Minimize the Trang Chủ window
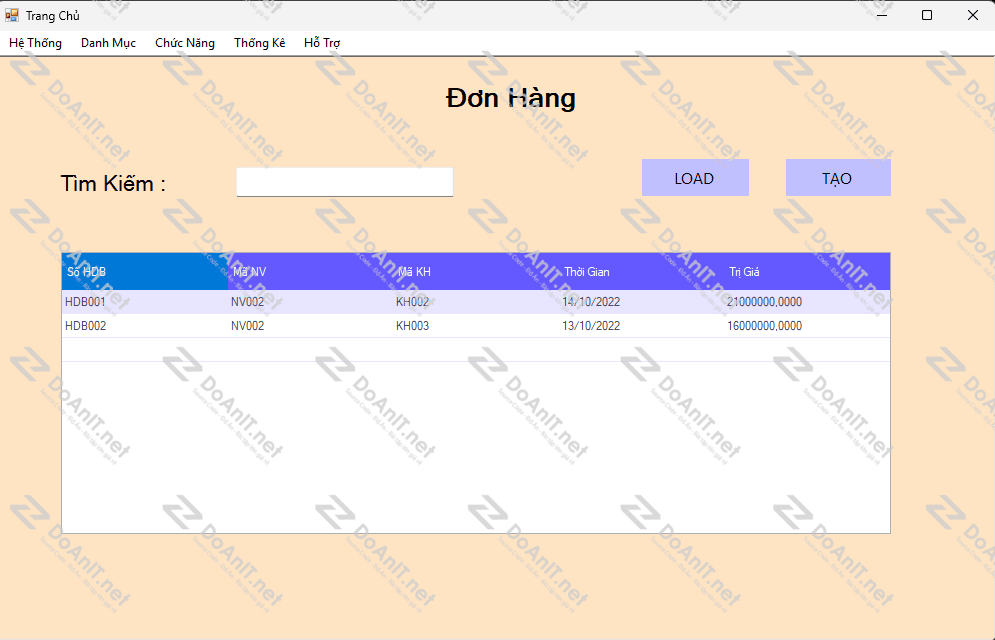The height and width of the screenshot is (640, 995). pos(881,15)
